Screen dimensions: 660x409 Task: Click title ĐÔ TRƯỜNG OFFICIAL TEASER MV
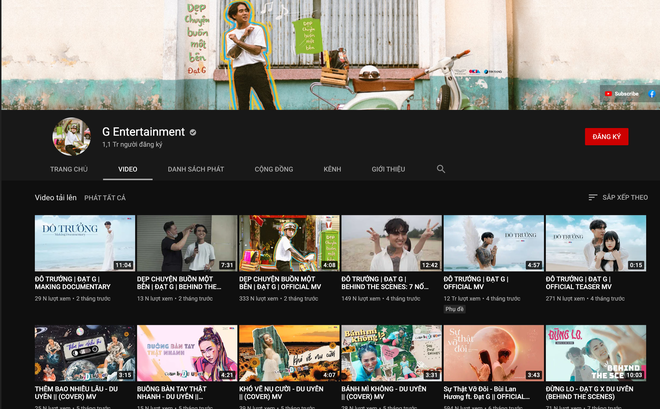[579, 283]
